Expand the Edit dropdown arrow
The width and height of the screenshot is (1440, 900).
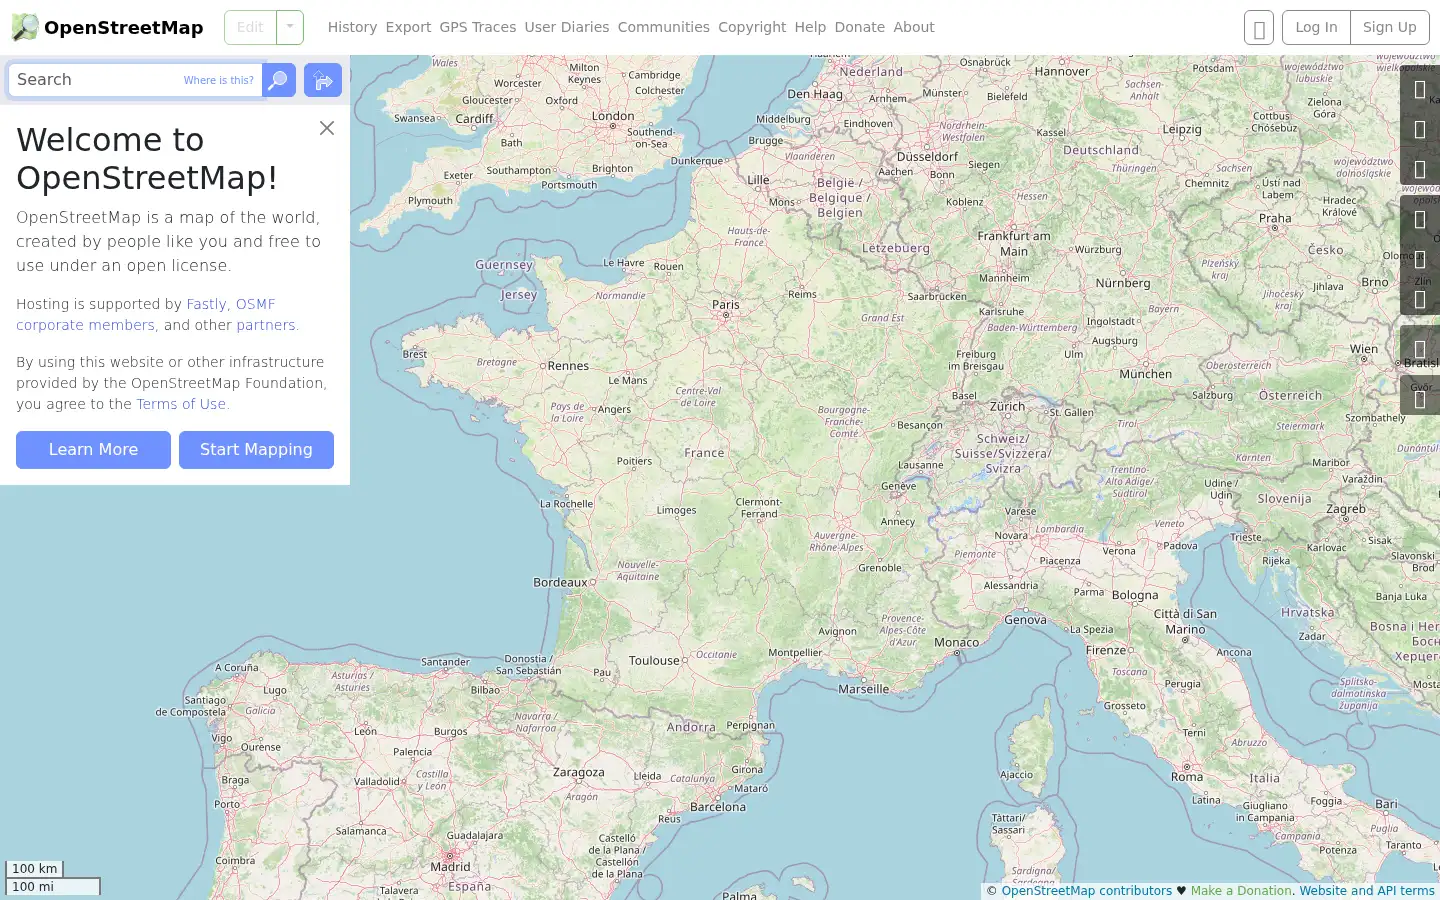point(290,27)
